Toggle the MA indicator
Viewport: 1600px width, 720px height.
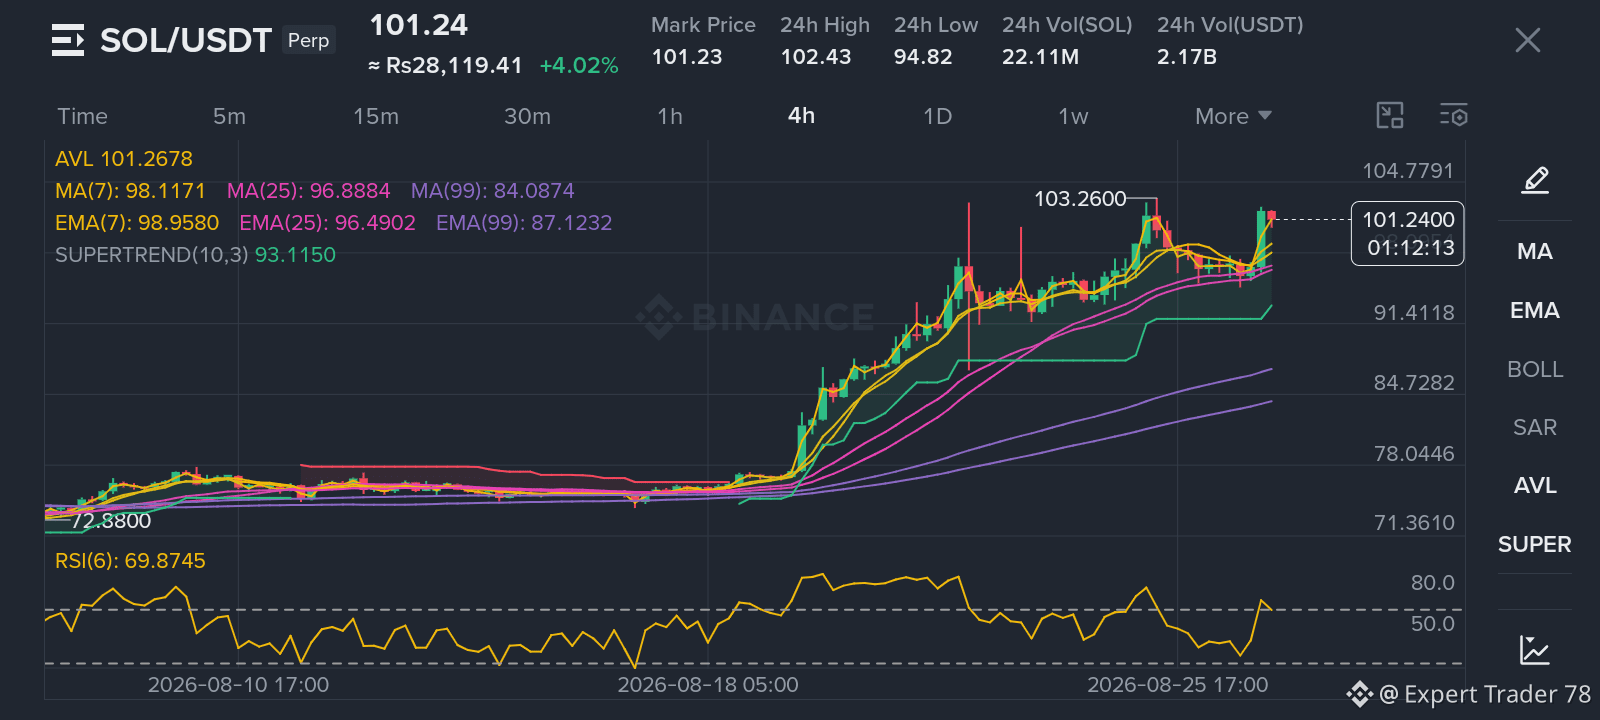click(1535, 251)
